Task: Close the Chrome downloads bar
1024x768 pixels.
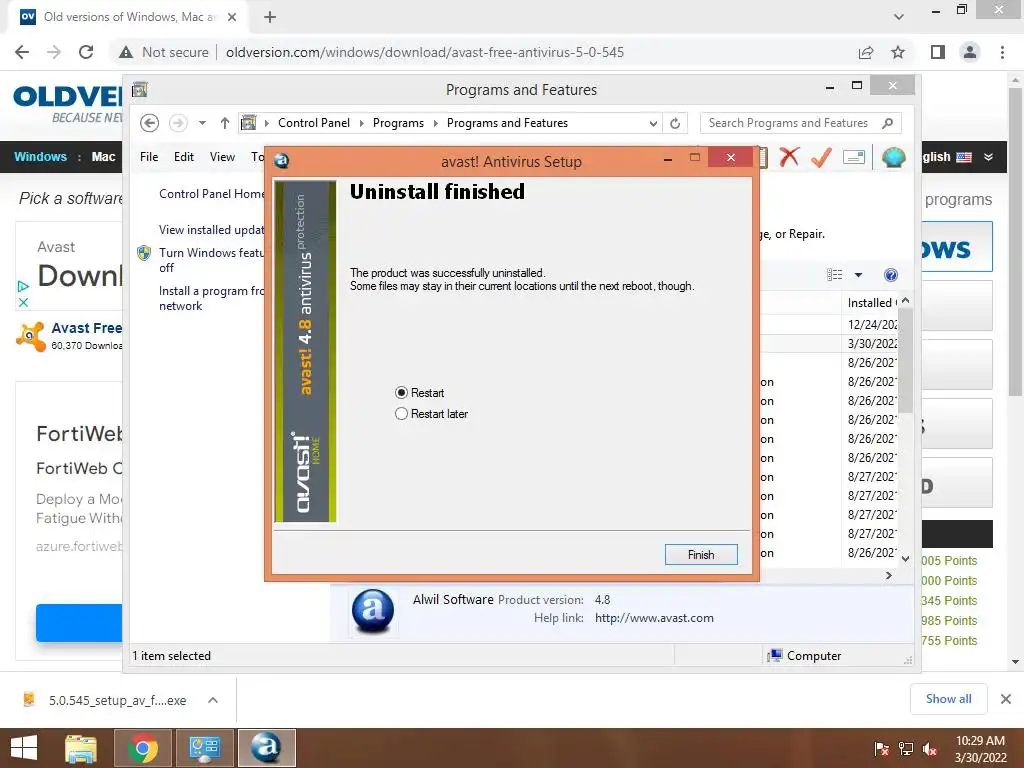Action: (x=1006, y=699)
